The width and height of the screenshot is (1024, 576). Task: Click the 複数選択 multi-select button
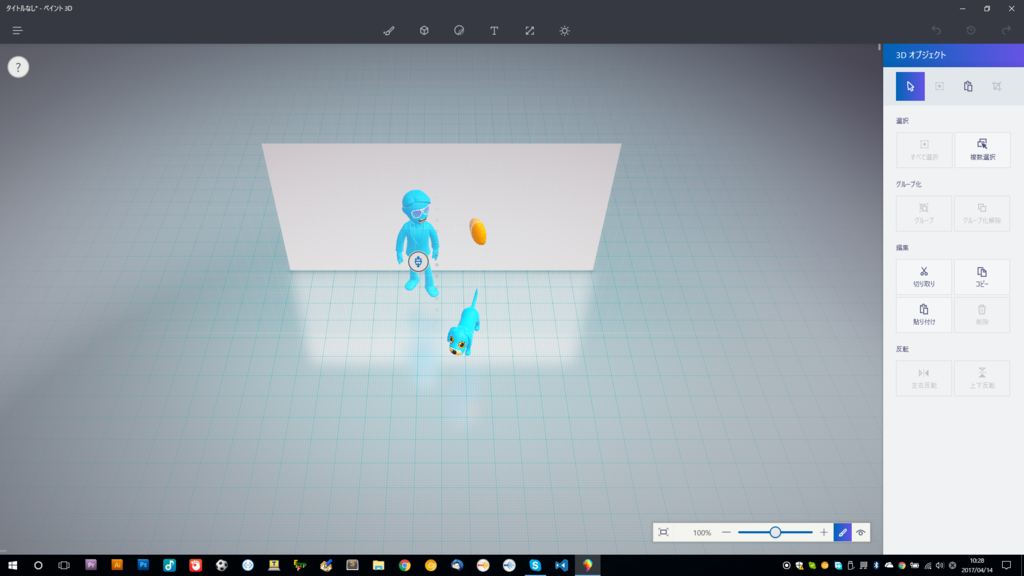982,150
